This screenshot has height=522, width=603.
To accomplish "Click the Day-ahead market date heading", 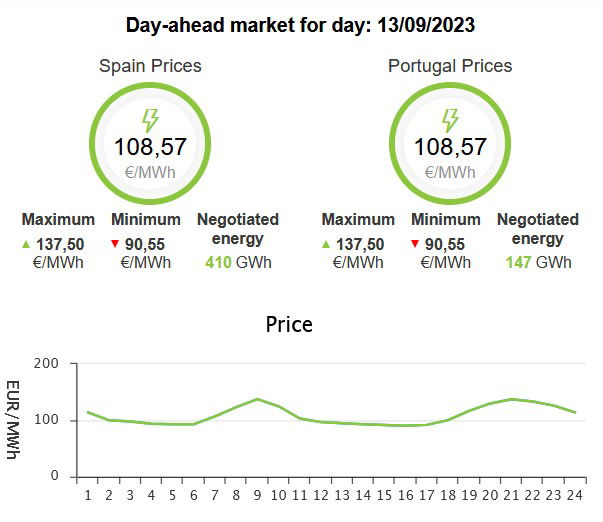I will point(300,25).
